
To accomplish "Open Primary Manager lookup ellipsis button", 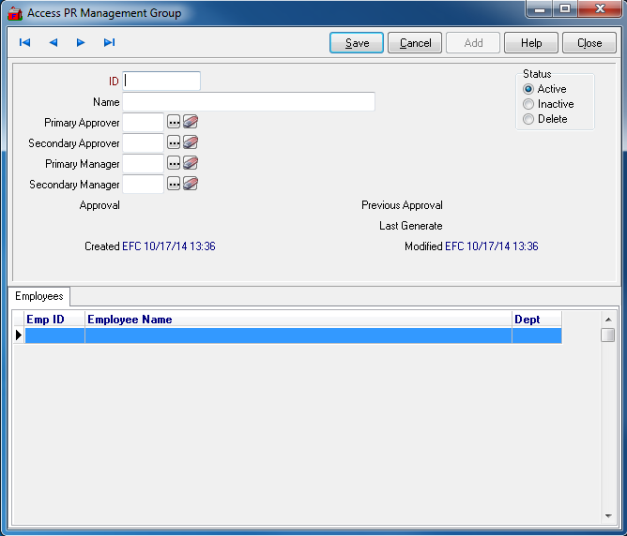I will [x=173, y=163].
